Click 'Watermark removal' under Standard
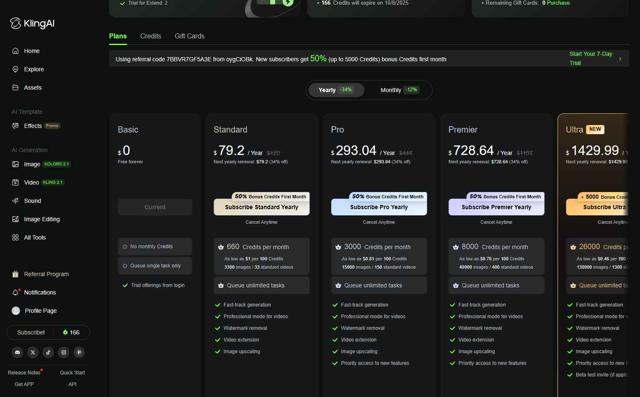 [x=245, y=328]
